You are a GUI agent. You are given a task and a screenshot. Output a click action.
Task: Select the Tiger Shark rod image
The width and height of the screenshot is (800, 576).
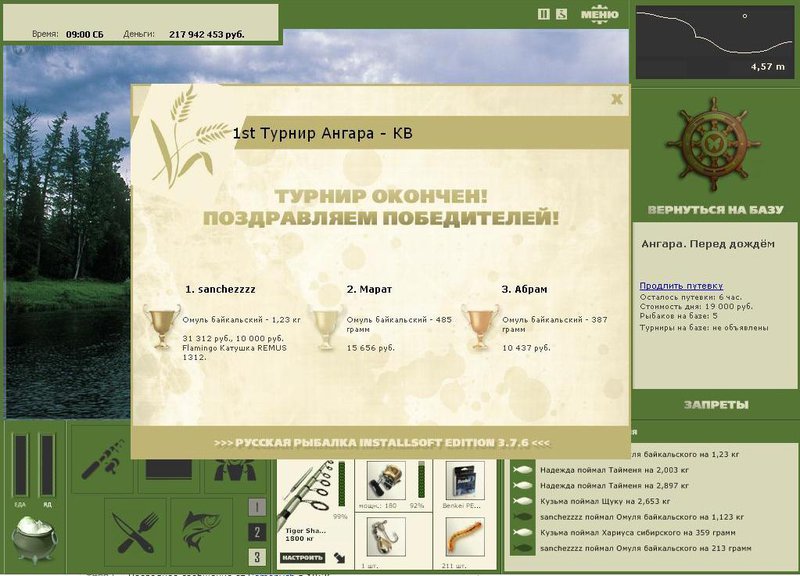306,493
